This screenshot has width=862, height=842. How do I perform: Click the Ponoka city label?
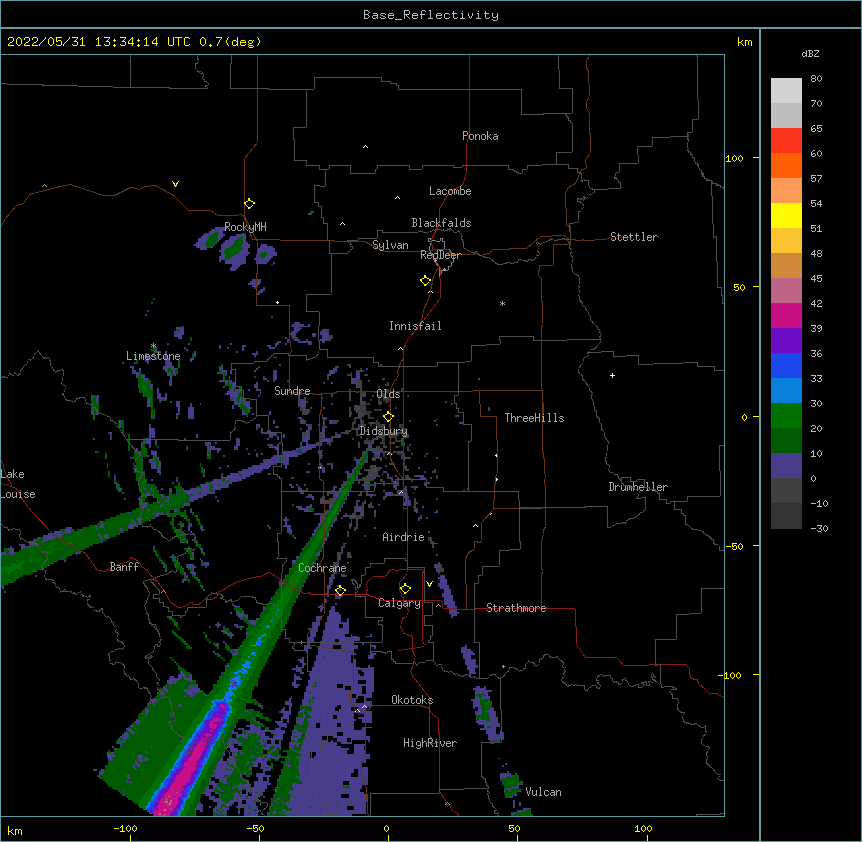(x=480, y=136)
